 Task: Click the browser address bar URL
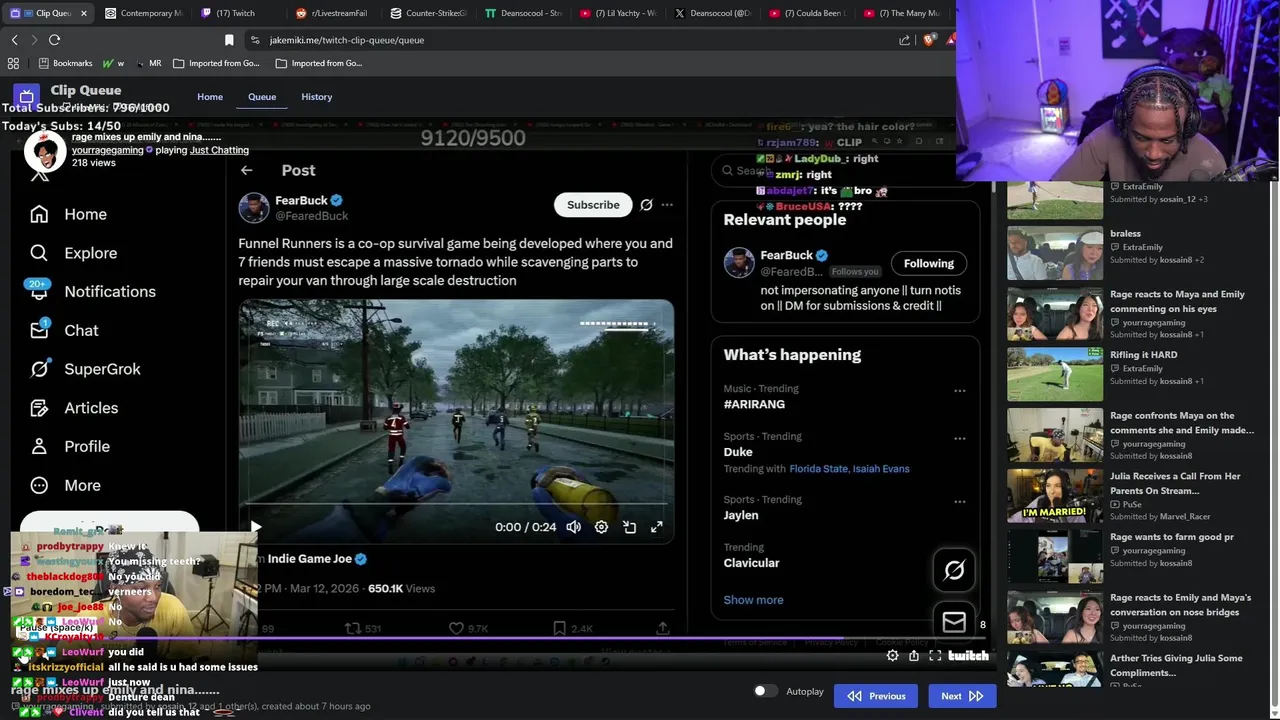(347, 40)
